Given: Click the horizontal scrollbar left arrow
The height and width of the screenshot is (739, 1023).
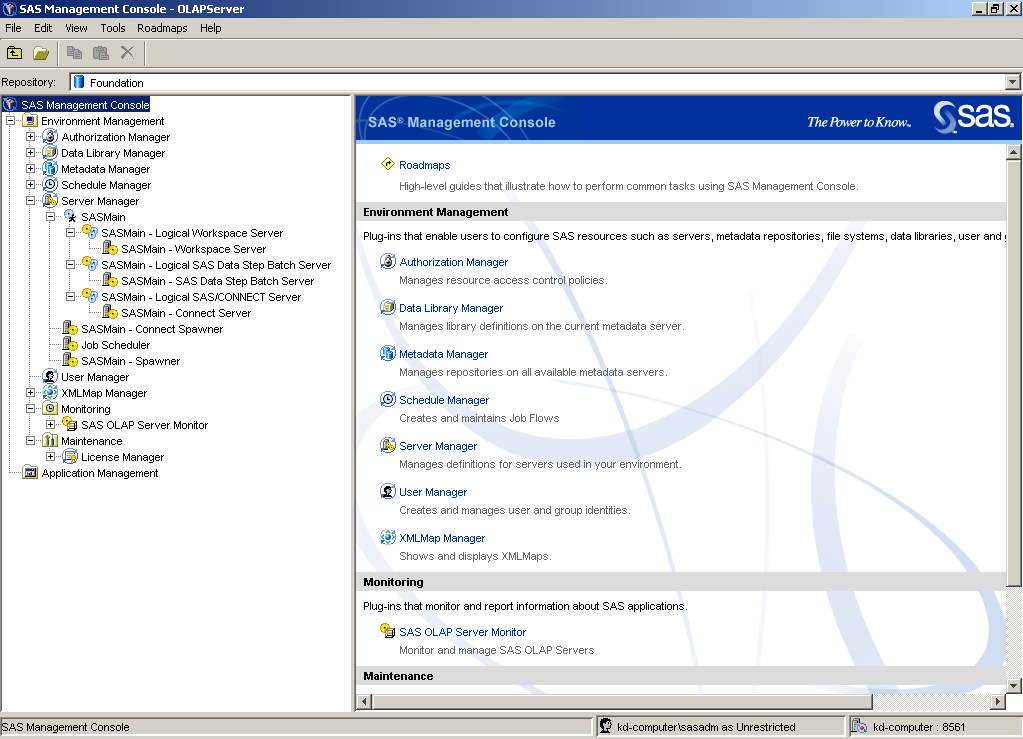Looking at the screenshot, I should [x=365, y=702].
